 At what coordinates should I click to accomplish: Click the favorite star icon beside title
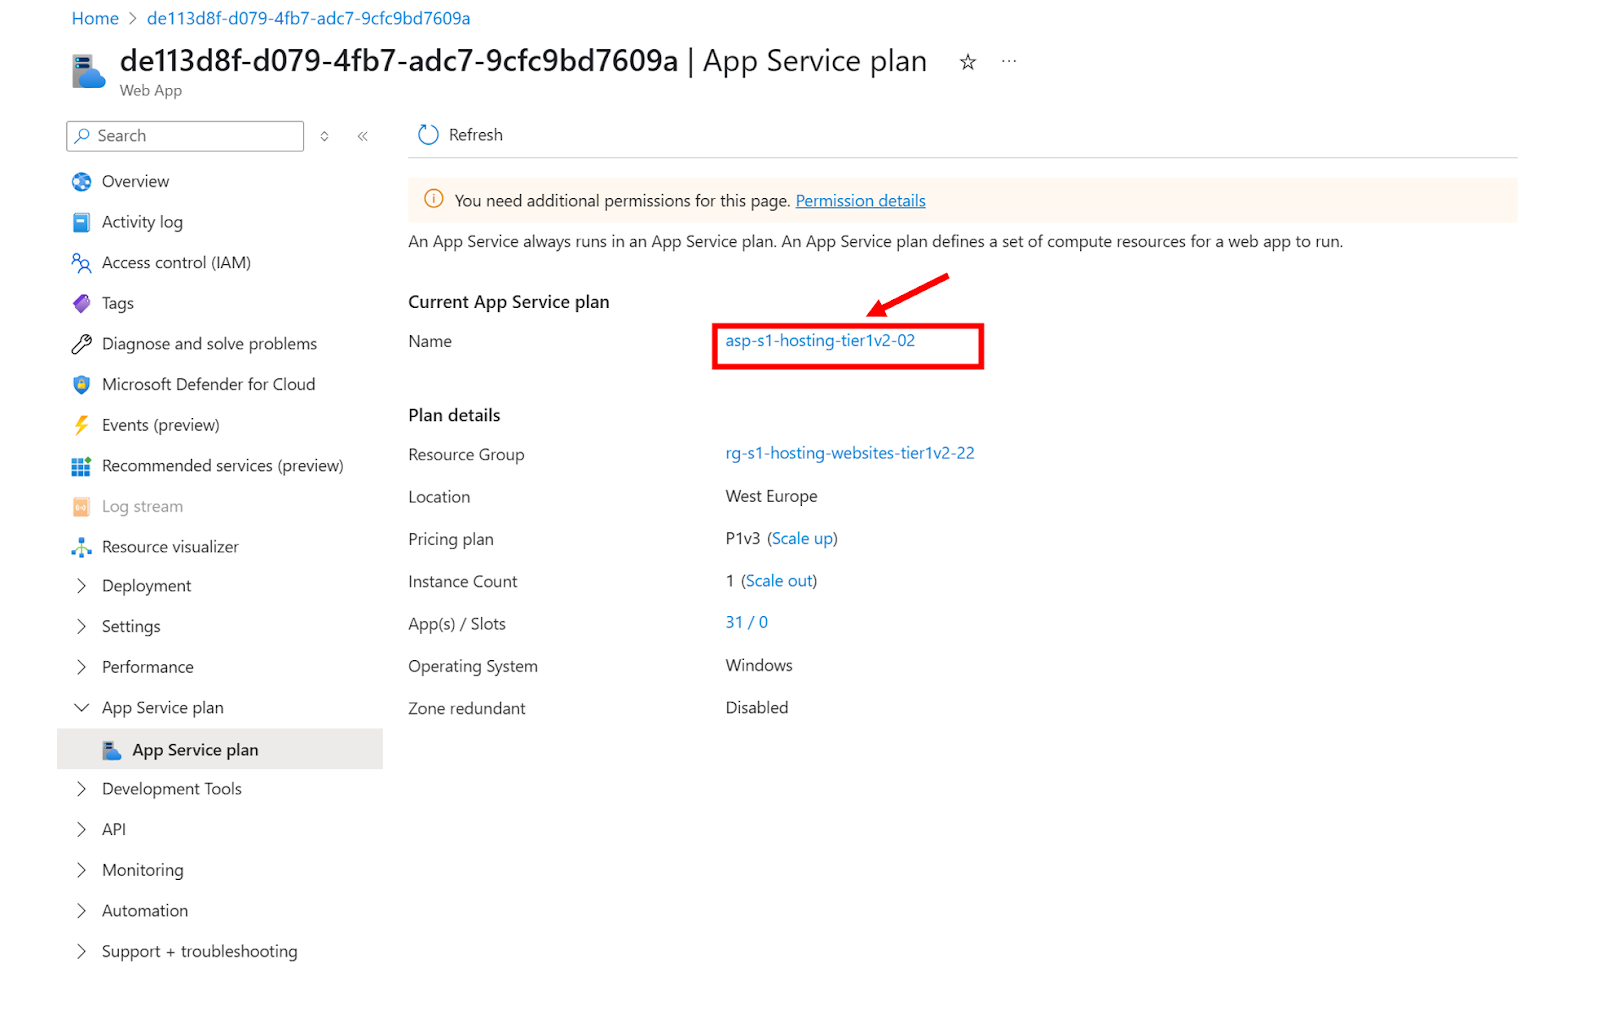coord(967,62)
